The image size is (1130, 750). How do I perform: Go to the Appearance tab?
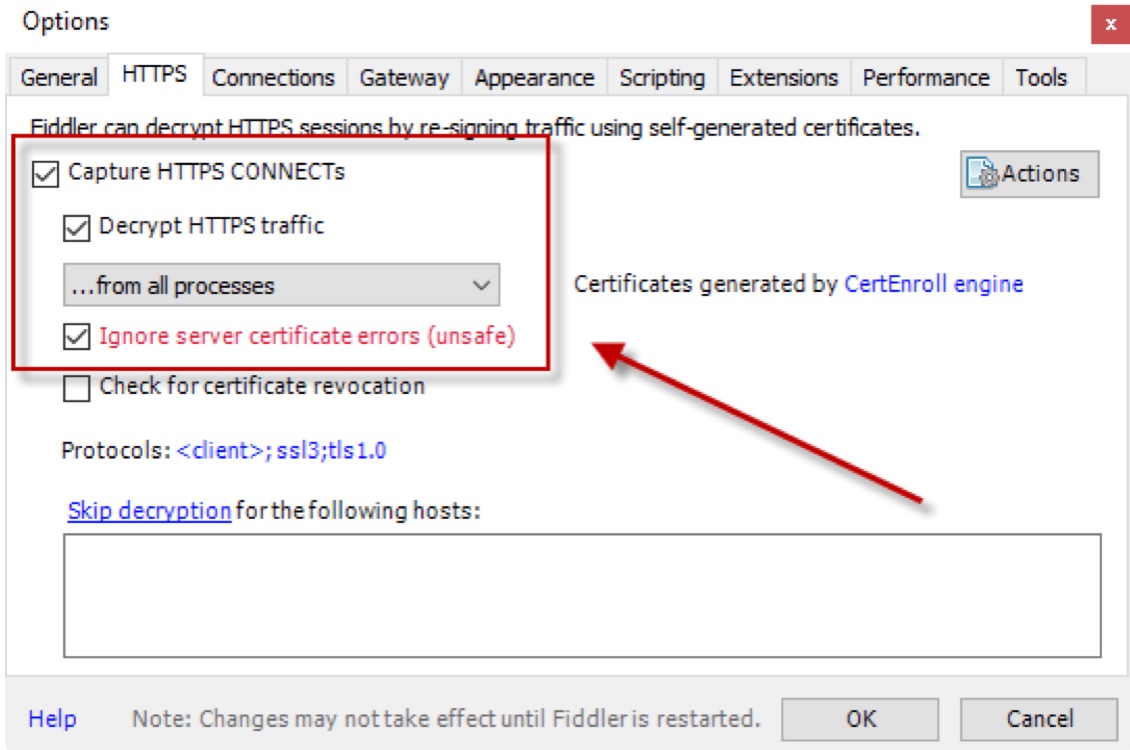pos(534,78)
